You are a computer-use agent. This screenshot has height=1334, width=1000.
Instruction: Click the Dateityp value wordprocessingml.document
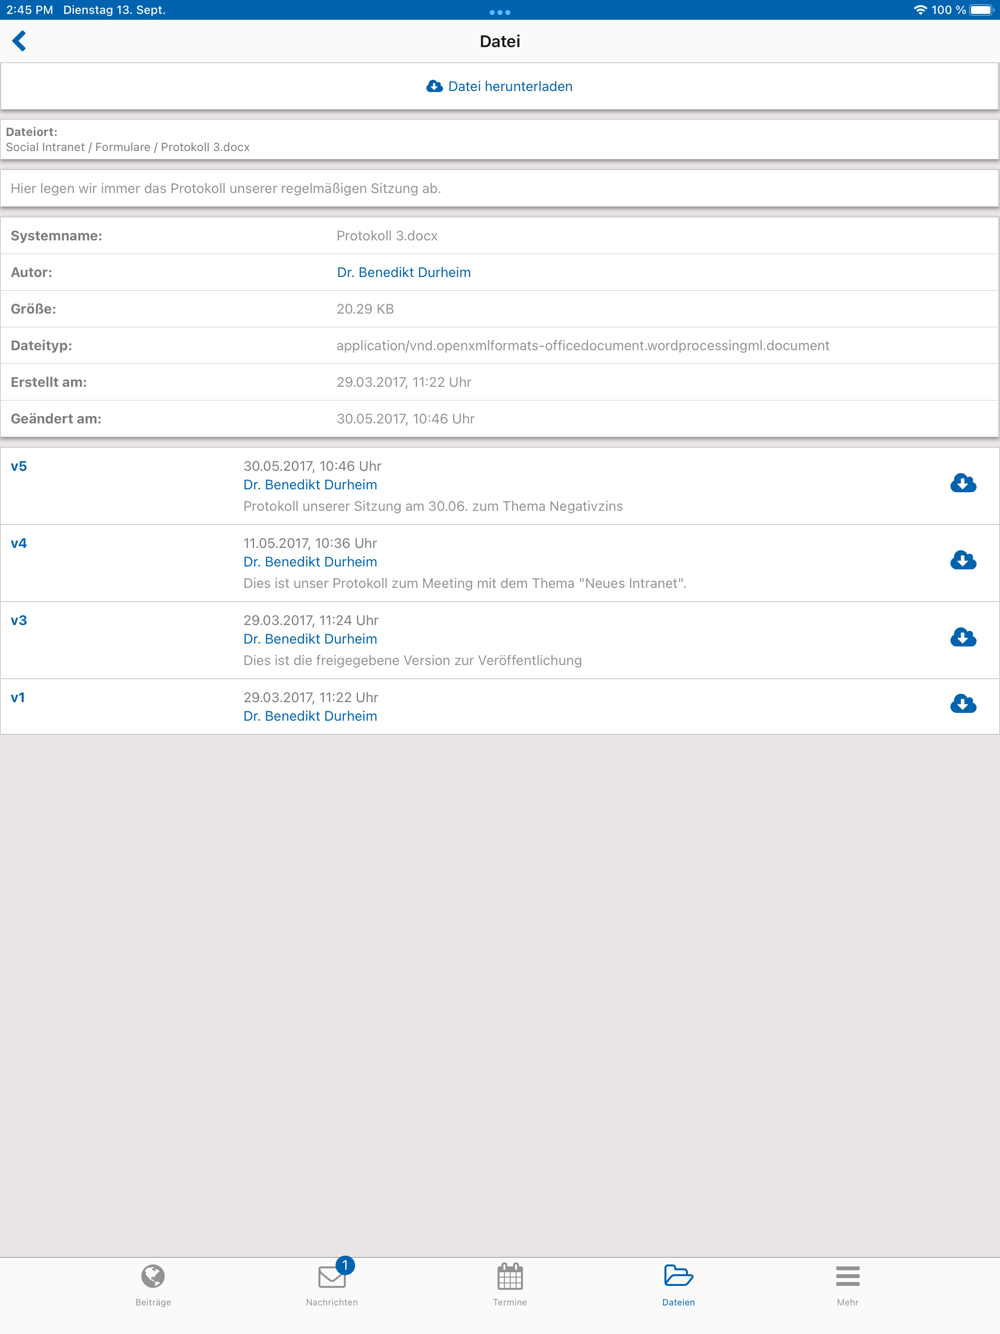click(x=583, y=346)
